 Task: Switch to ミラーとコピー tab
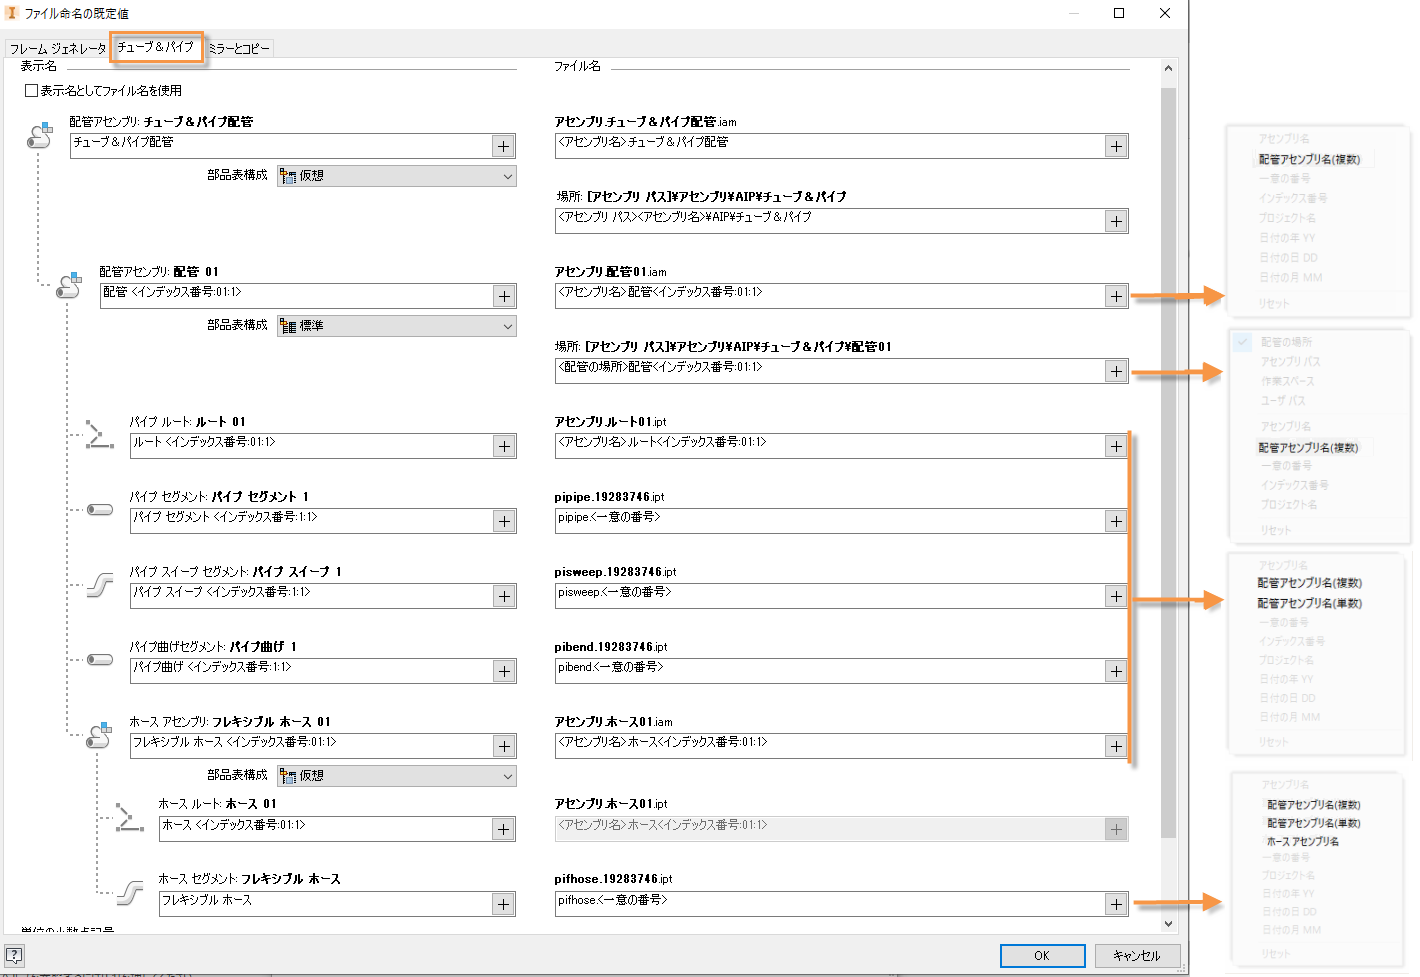tap(239, 48)
